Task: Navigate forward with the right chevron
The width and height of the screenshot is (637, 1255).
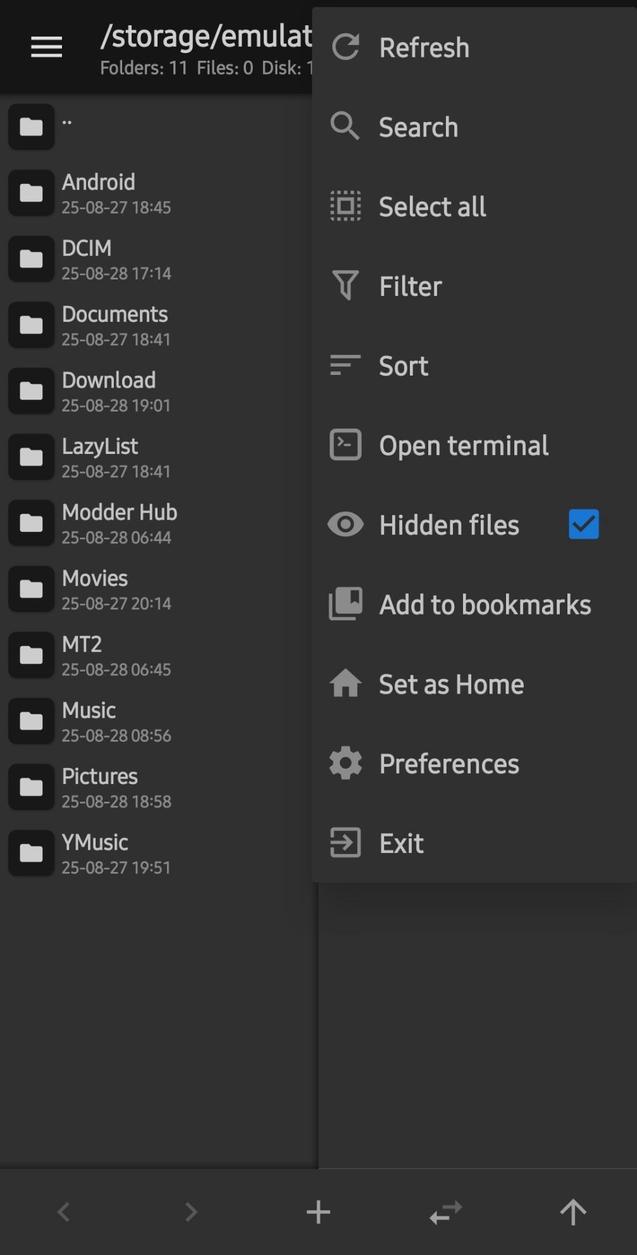Action: point(191,1212)
